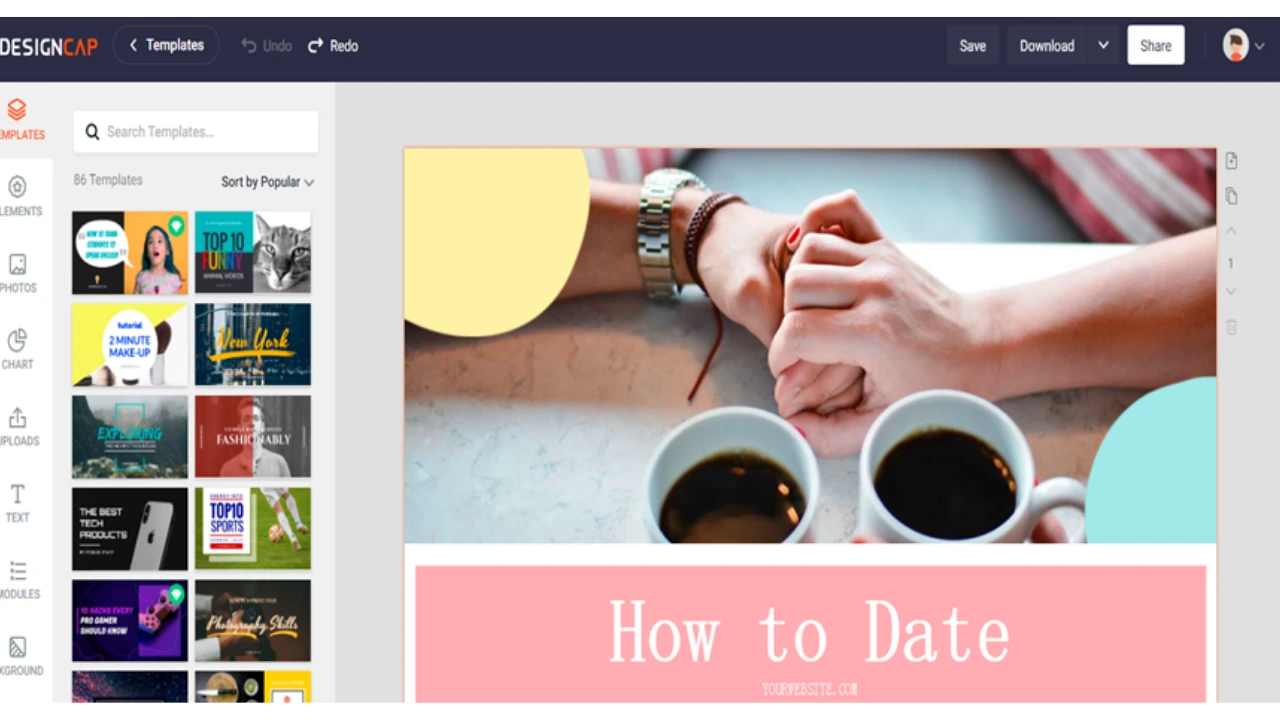
Task: Click the Redo button
Action: [333, 46]
